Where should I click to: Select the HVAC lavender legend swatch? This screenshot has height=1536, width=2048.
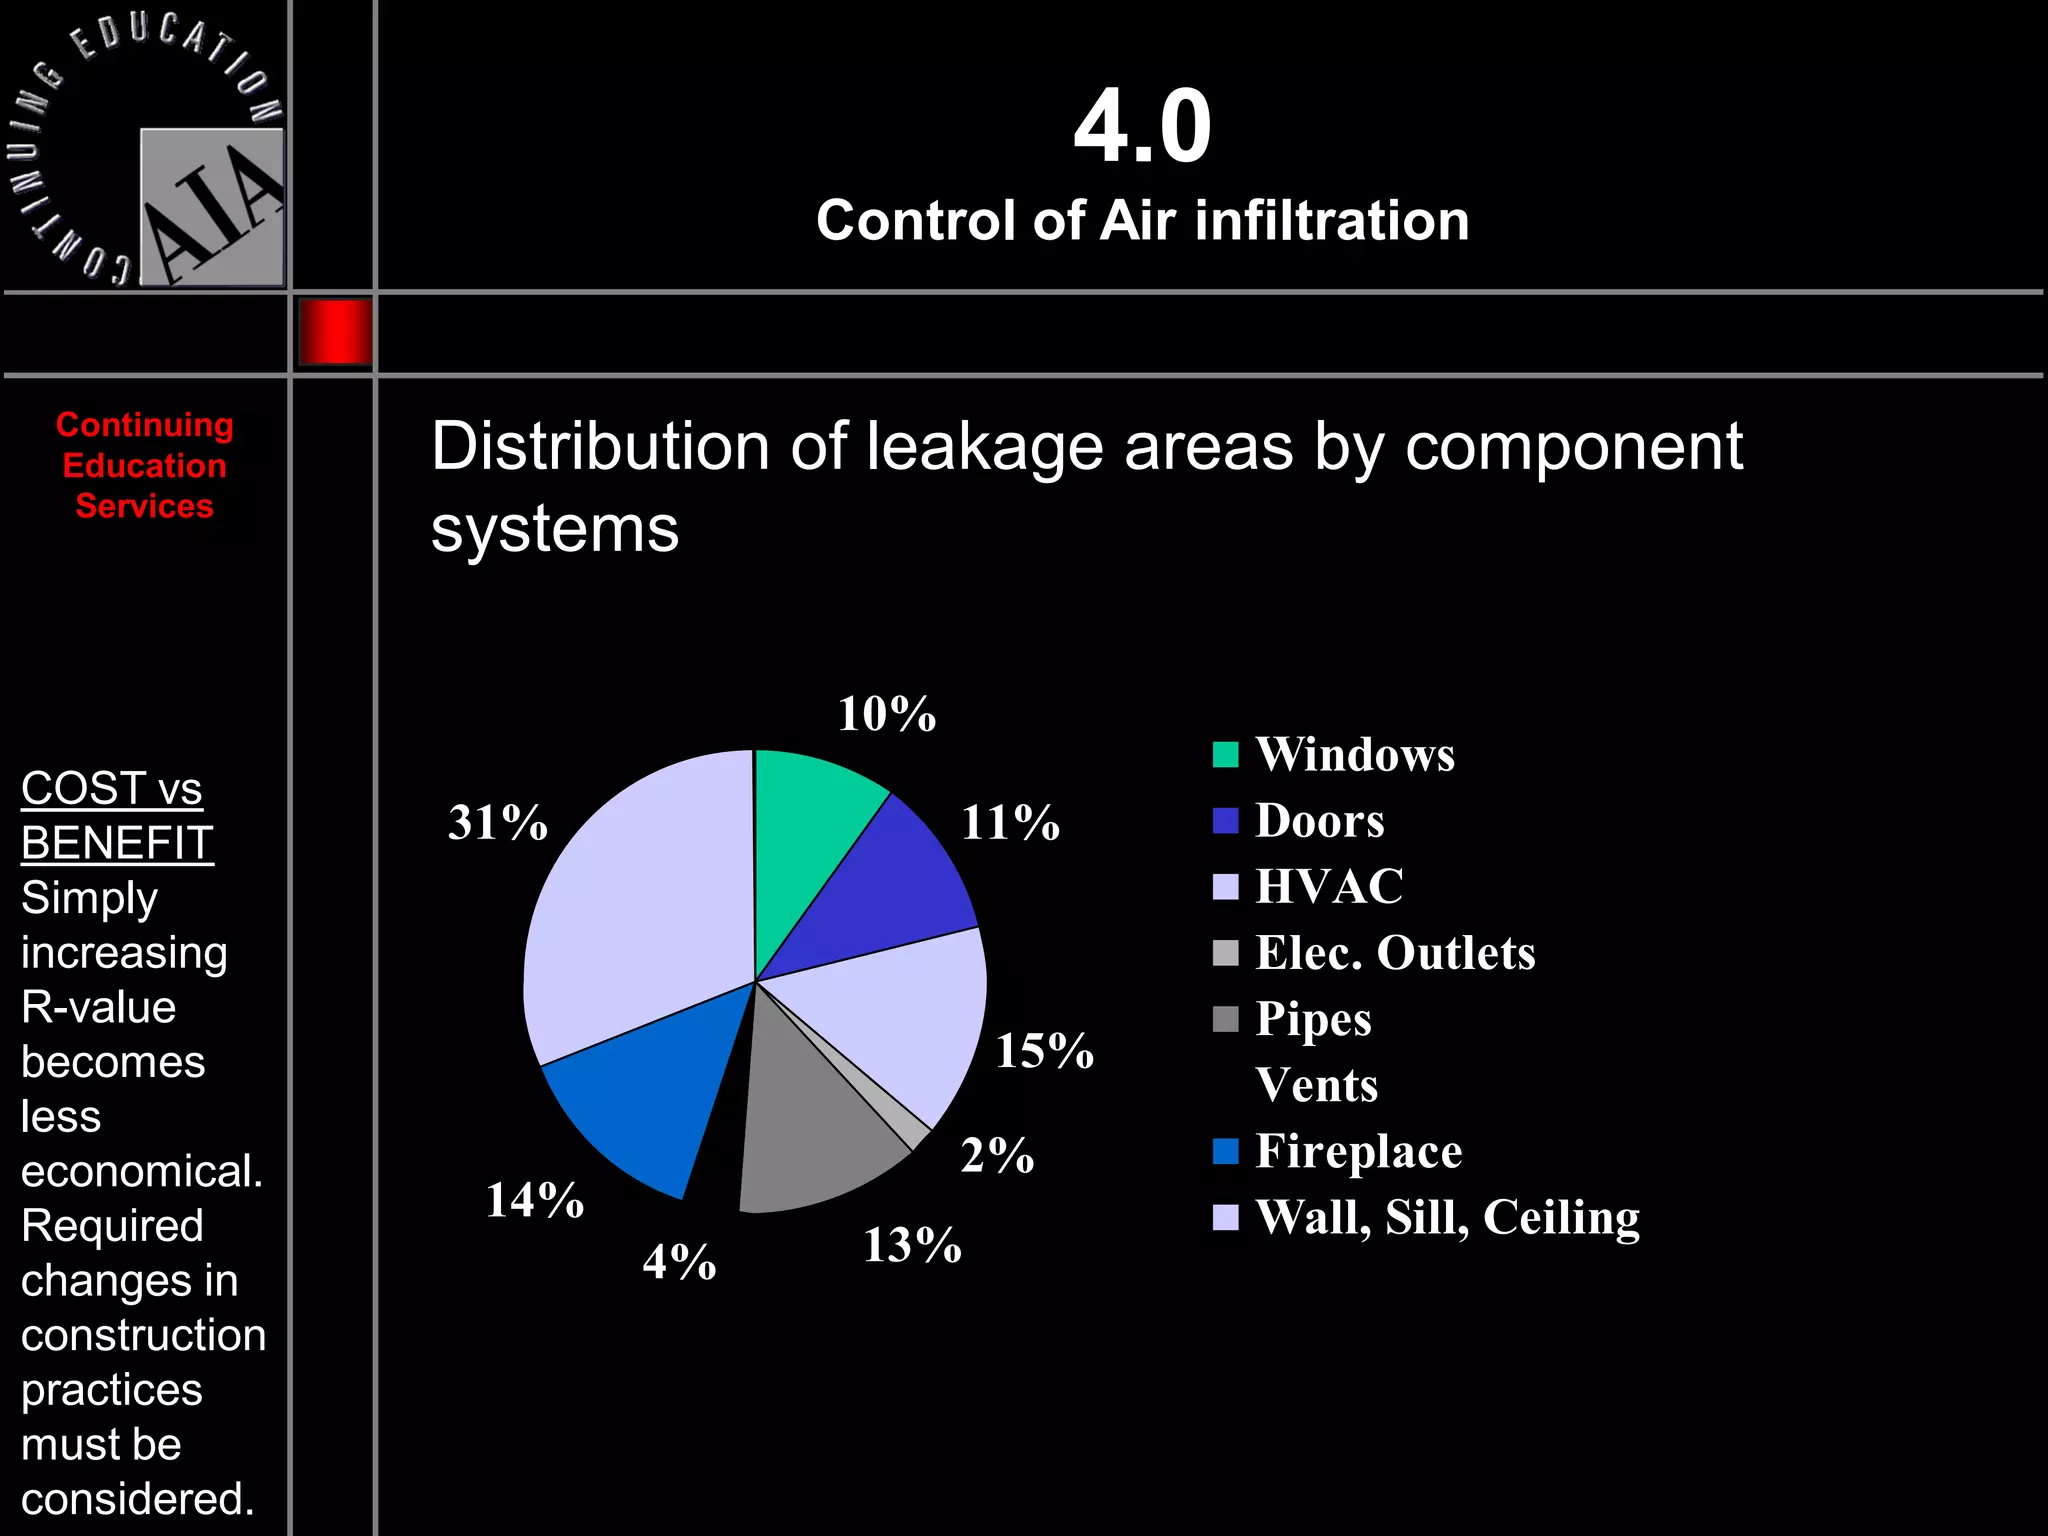point(1225,886)
